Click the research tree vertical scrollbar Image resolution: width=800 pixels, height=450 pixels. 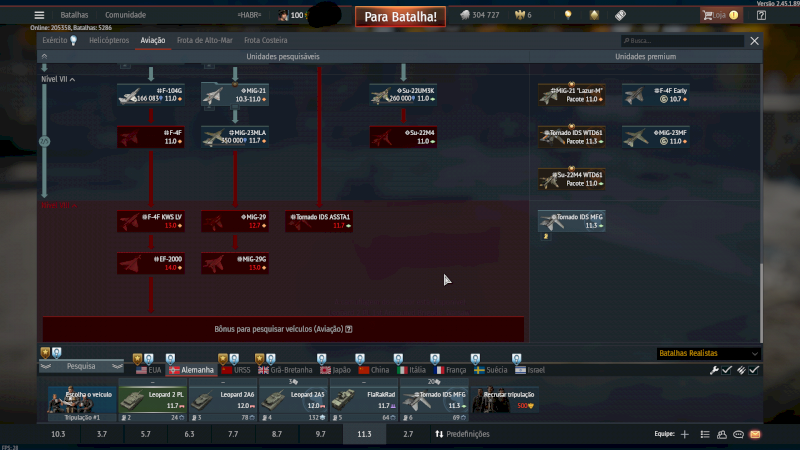point(761,300)
